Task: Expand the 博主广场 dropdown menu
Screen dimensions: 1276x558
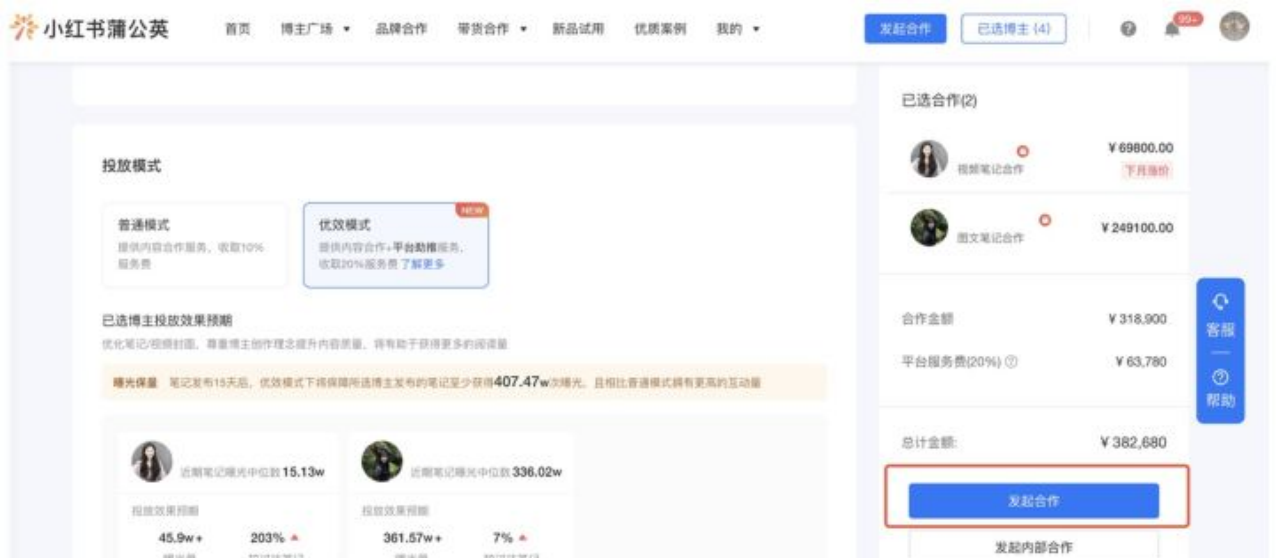Action: [x=313, y=30]
